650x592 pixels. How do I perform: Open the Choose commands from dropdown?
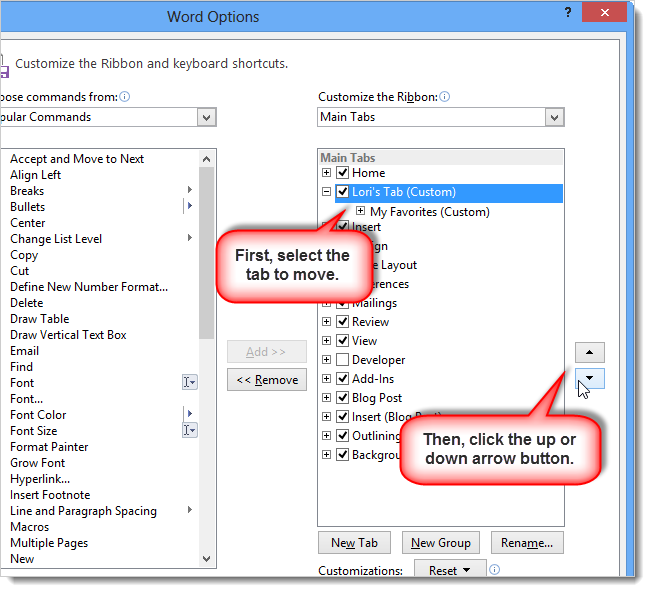[206, 117]
